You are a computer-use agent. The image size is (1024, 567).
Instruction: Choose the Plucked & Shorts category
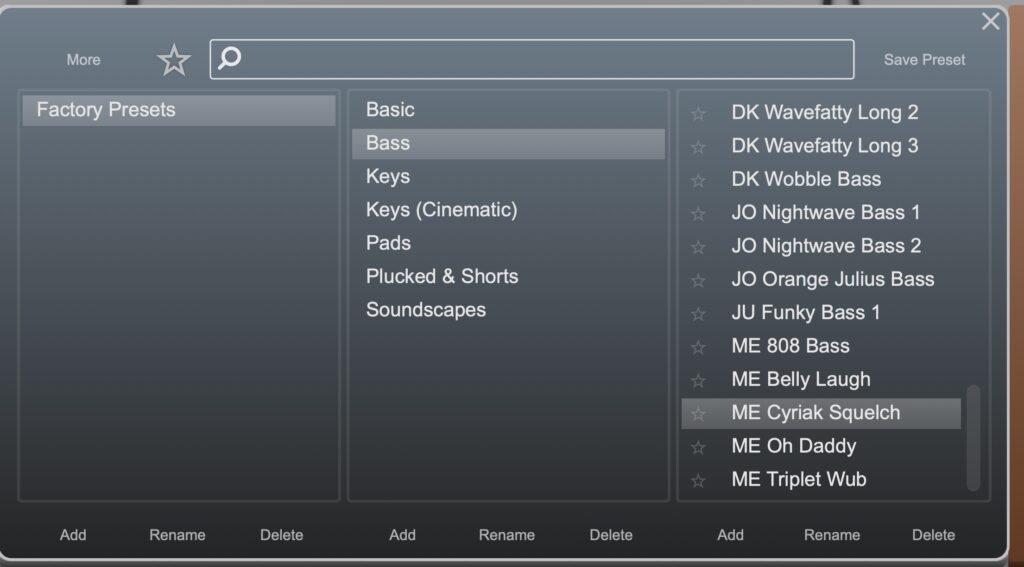click(442, 276)
